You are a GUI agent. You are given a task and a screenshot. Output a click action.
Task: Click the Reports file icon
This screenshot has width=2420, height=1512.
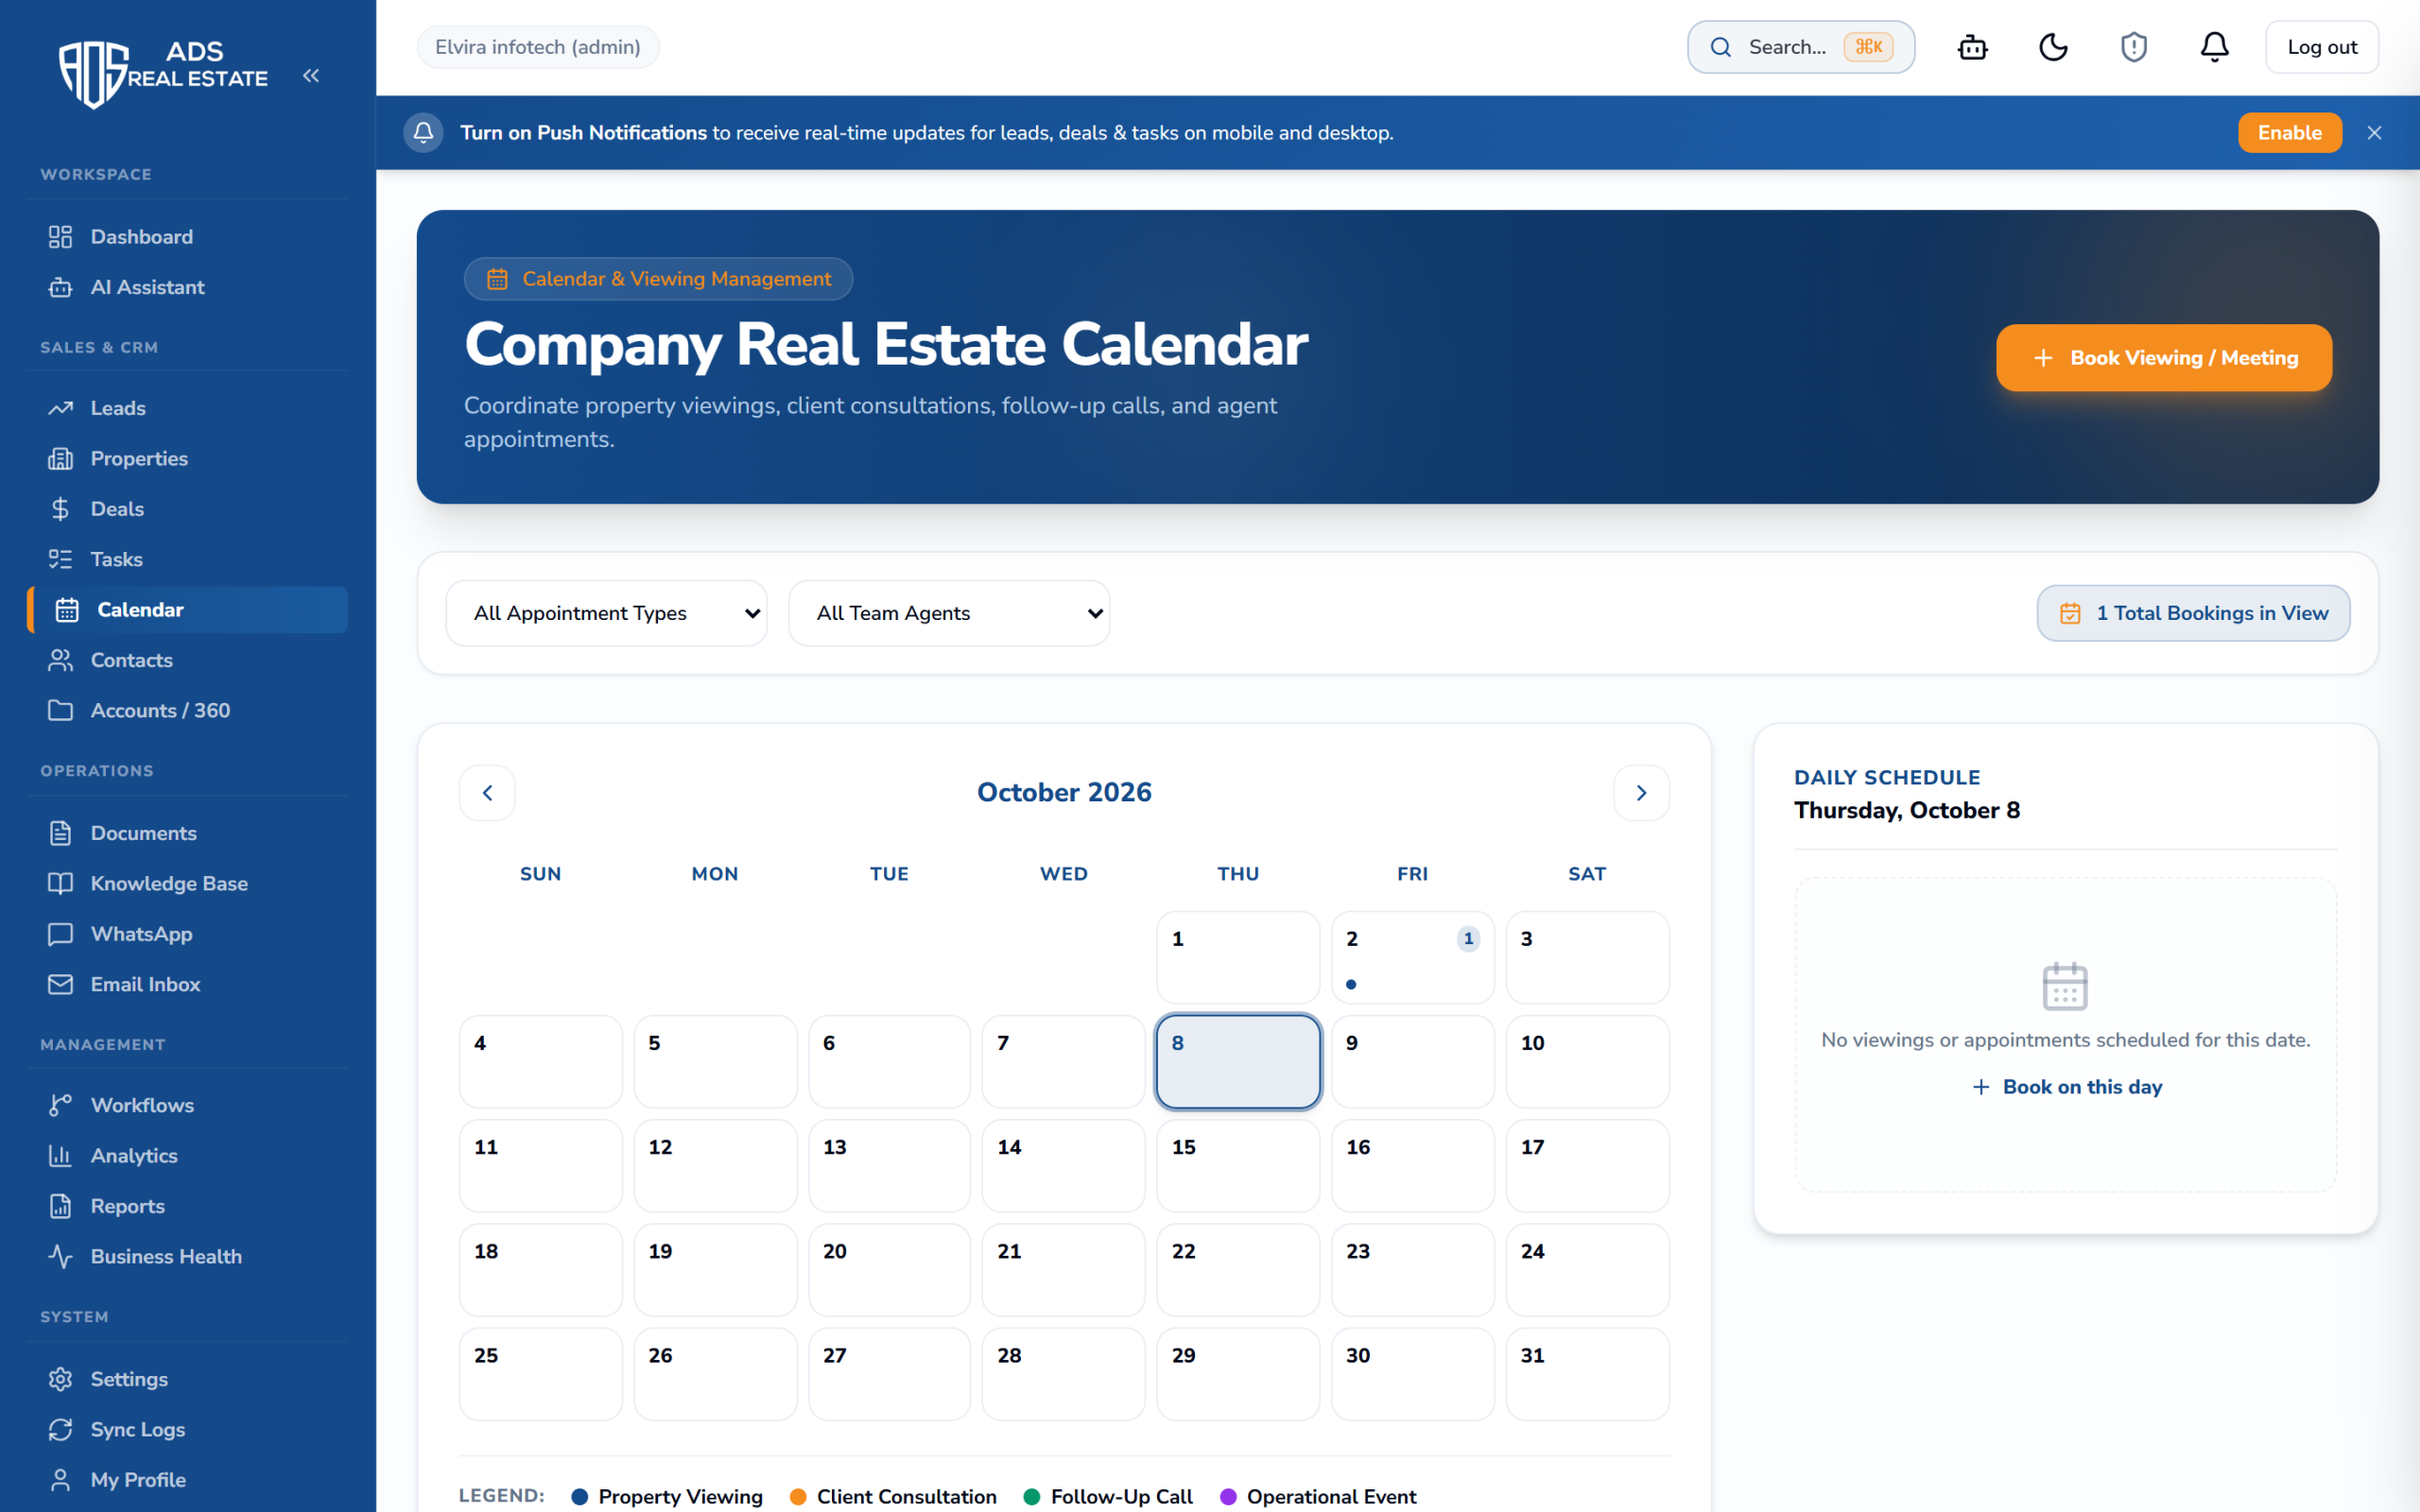pyautogui.click(x=60, y=1206)
